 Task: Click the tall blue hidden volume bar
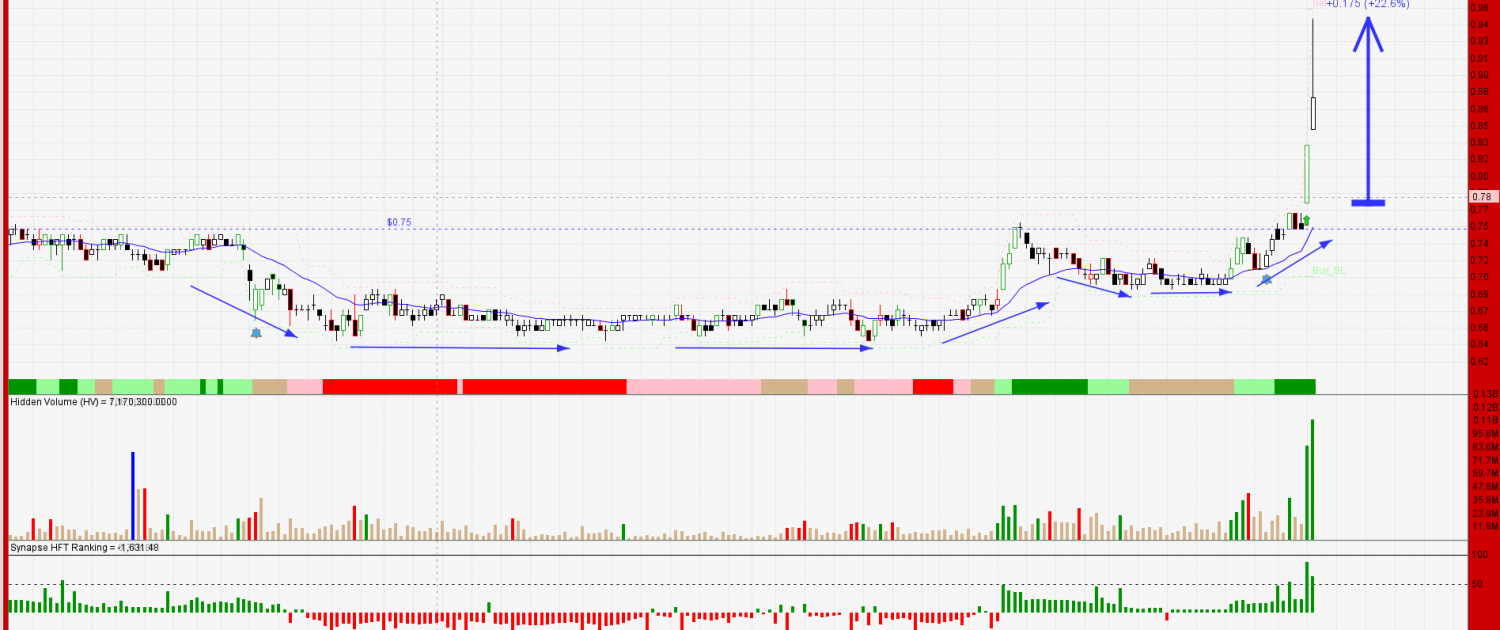click(x=133, y=496)
